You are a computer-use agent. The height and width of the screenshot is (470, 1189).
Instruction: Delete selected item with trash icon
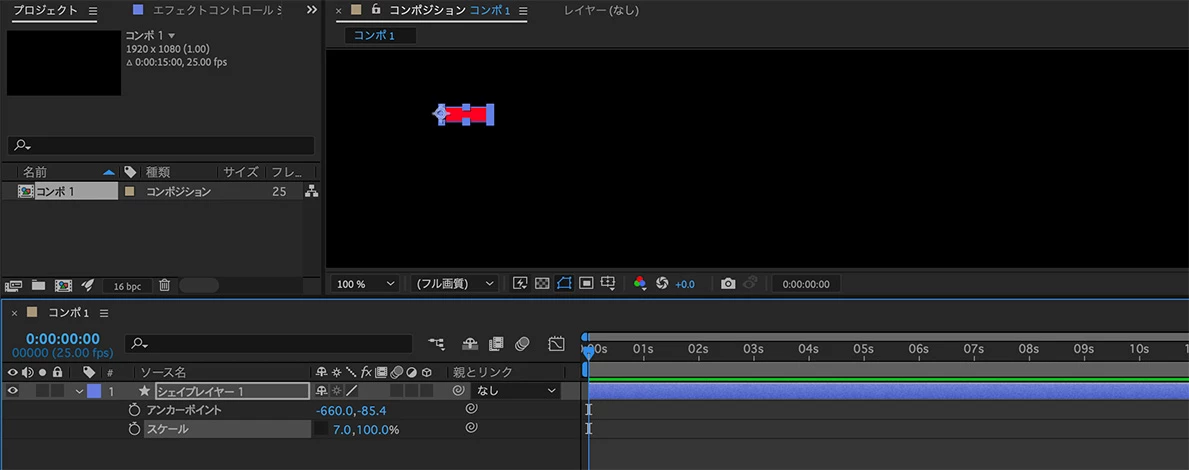[x=165, y=285]
